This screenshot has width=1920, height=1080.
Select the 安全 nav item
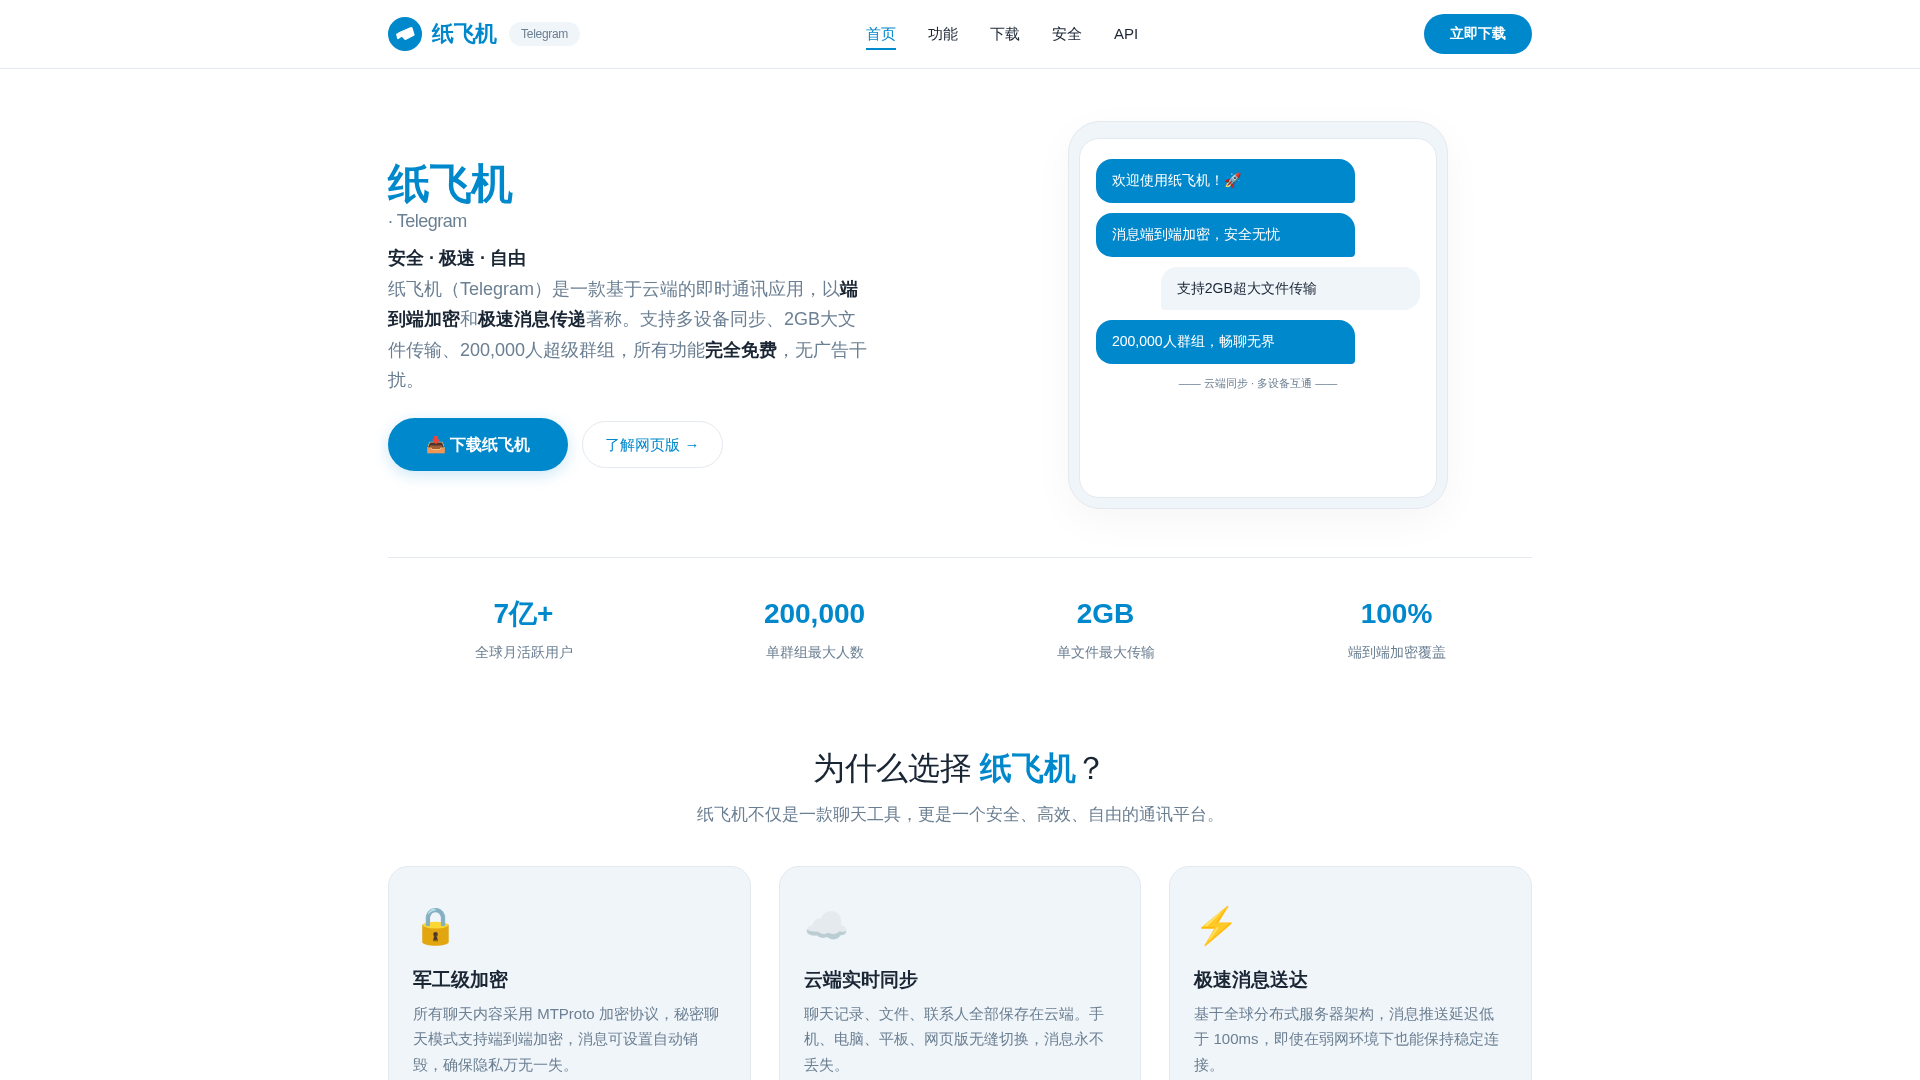pyautogui.click(x=1067, y=34)
